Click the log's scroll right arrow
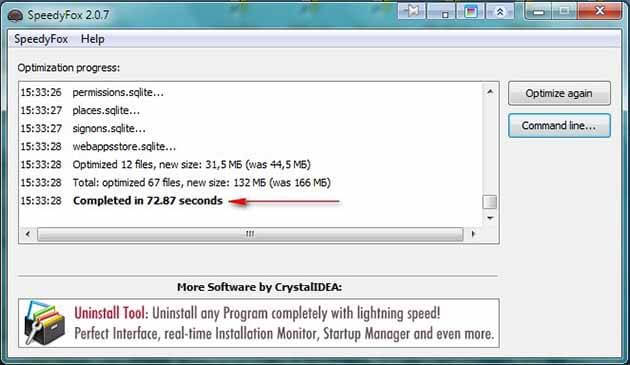 coord(472,234)
